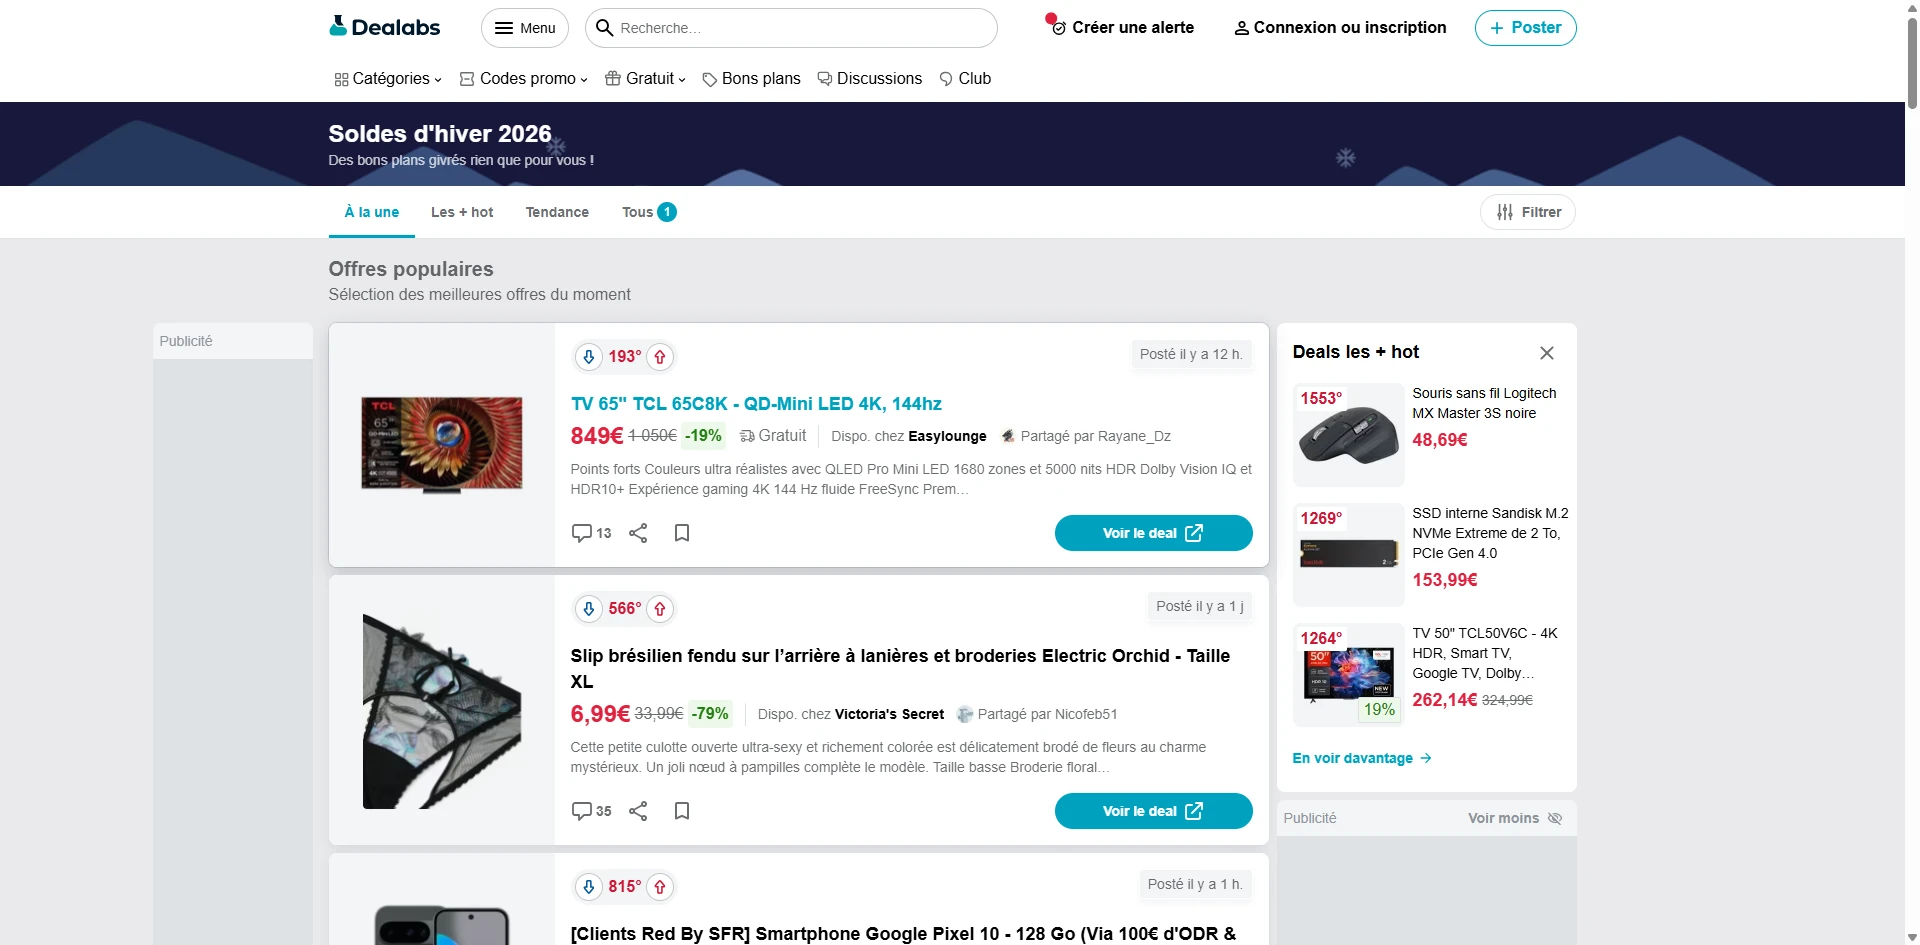1920x945 pixels.
Task: Share the Victoria's Secret slip deal
Action: click(x=638, y=811)
